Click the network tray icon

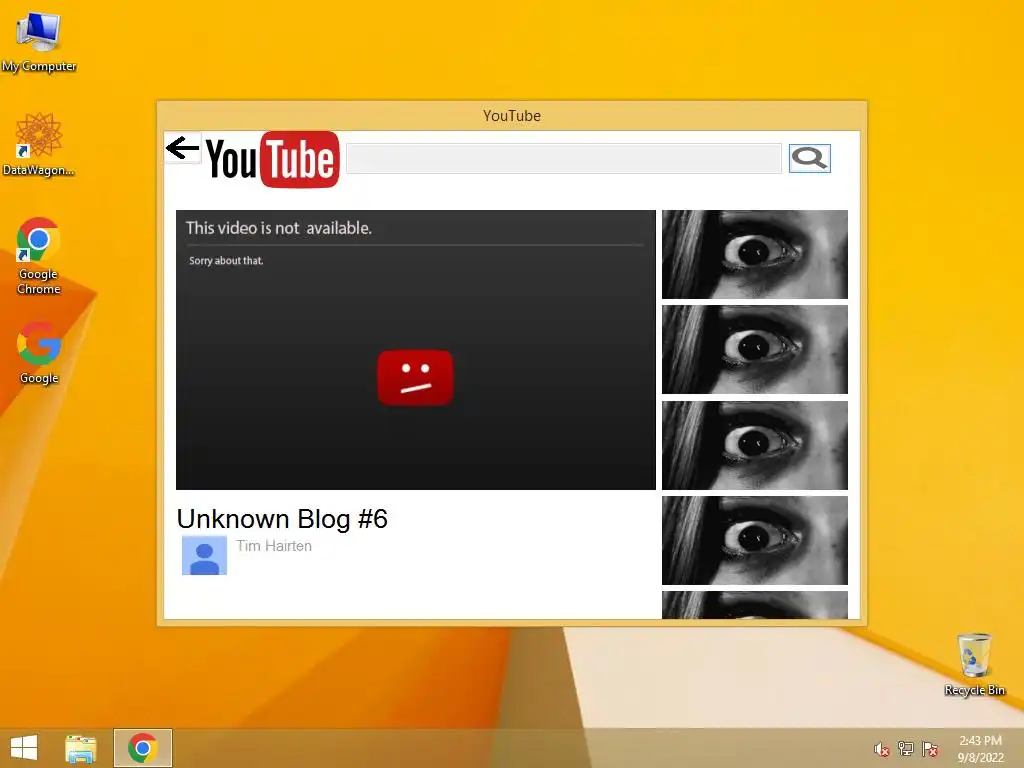click(906, 749)
